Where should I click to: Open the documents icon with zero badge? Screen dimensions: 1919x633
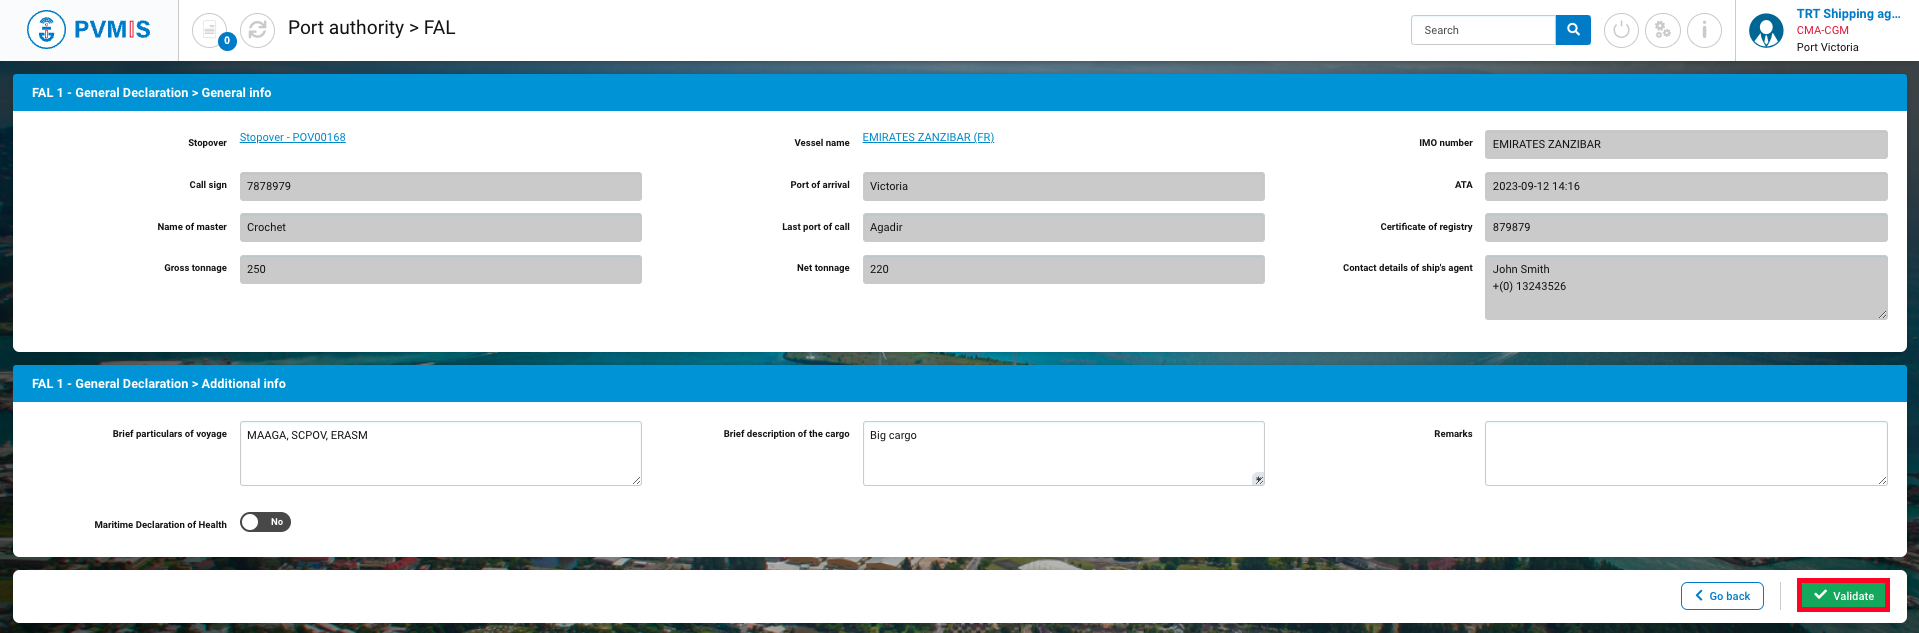point(210,30)
